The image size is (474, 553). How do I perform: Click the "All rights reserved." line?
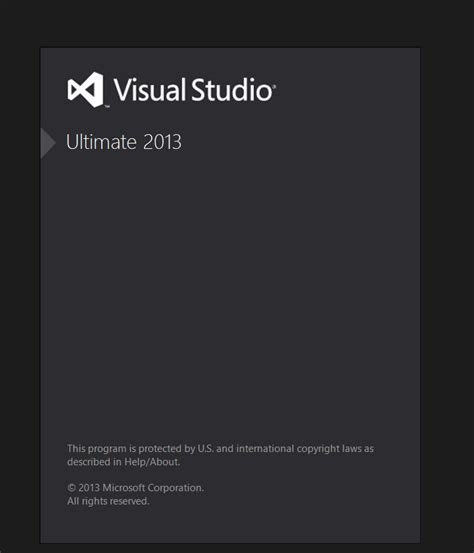pyautogui.click(x=108, y=501)
